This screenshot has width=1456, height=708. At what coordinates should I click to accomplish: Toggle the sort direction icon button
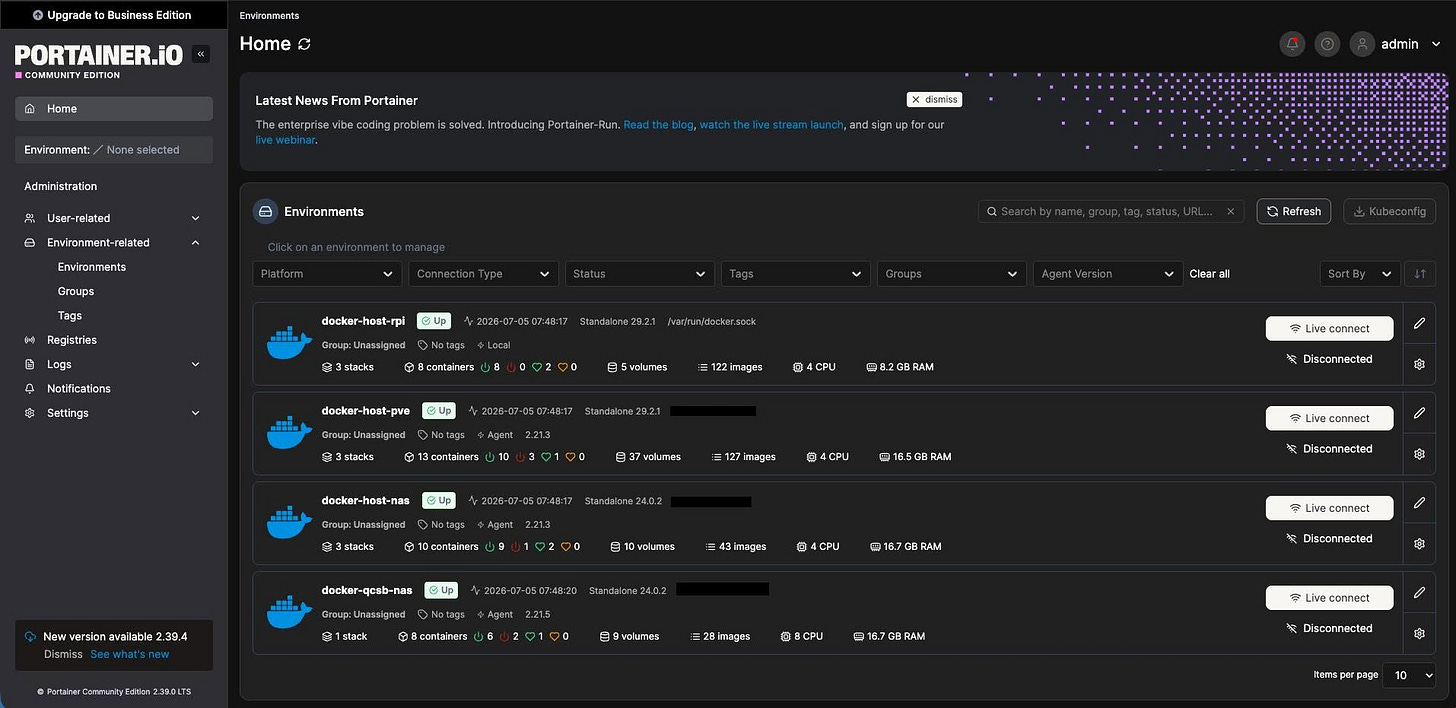1419,274
